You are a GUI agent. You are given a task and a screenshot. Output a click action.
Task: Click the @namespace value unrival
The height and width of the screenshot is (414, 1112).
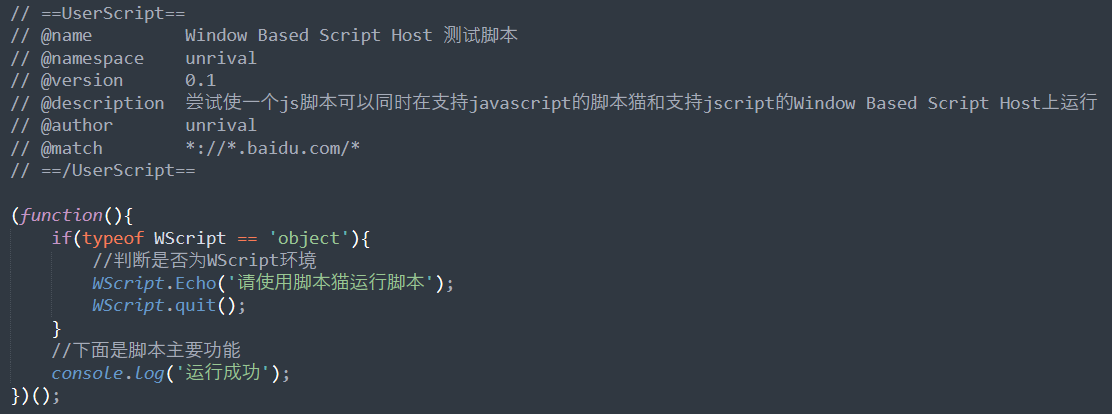click(x=221, y=58)
